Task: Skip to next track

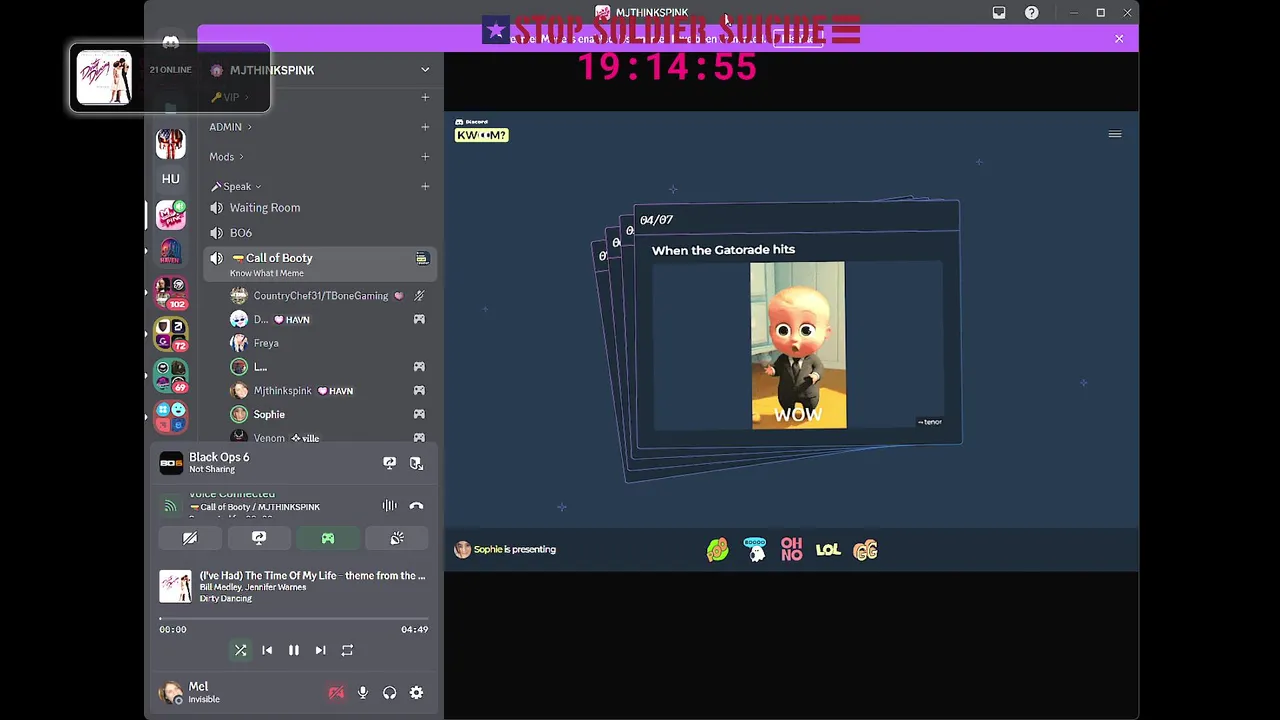Action: [320, 650]
